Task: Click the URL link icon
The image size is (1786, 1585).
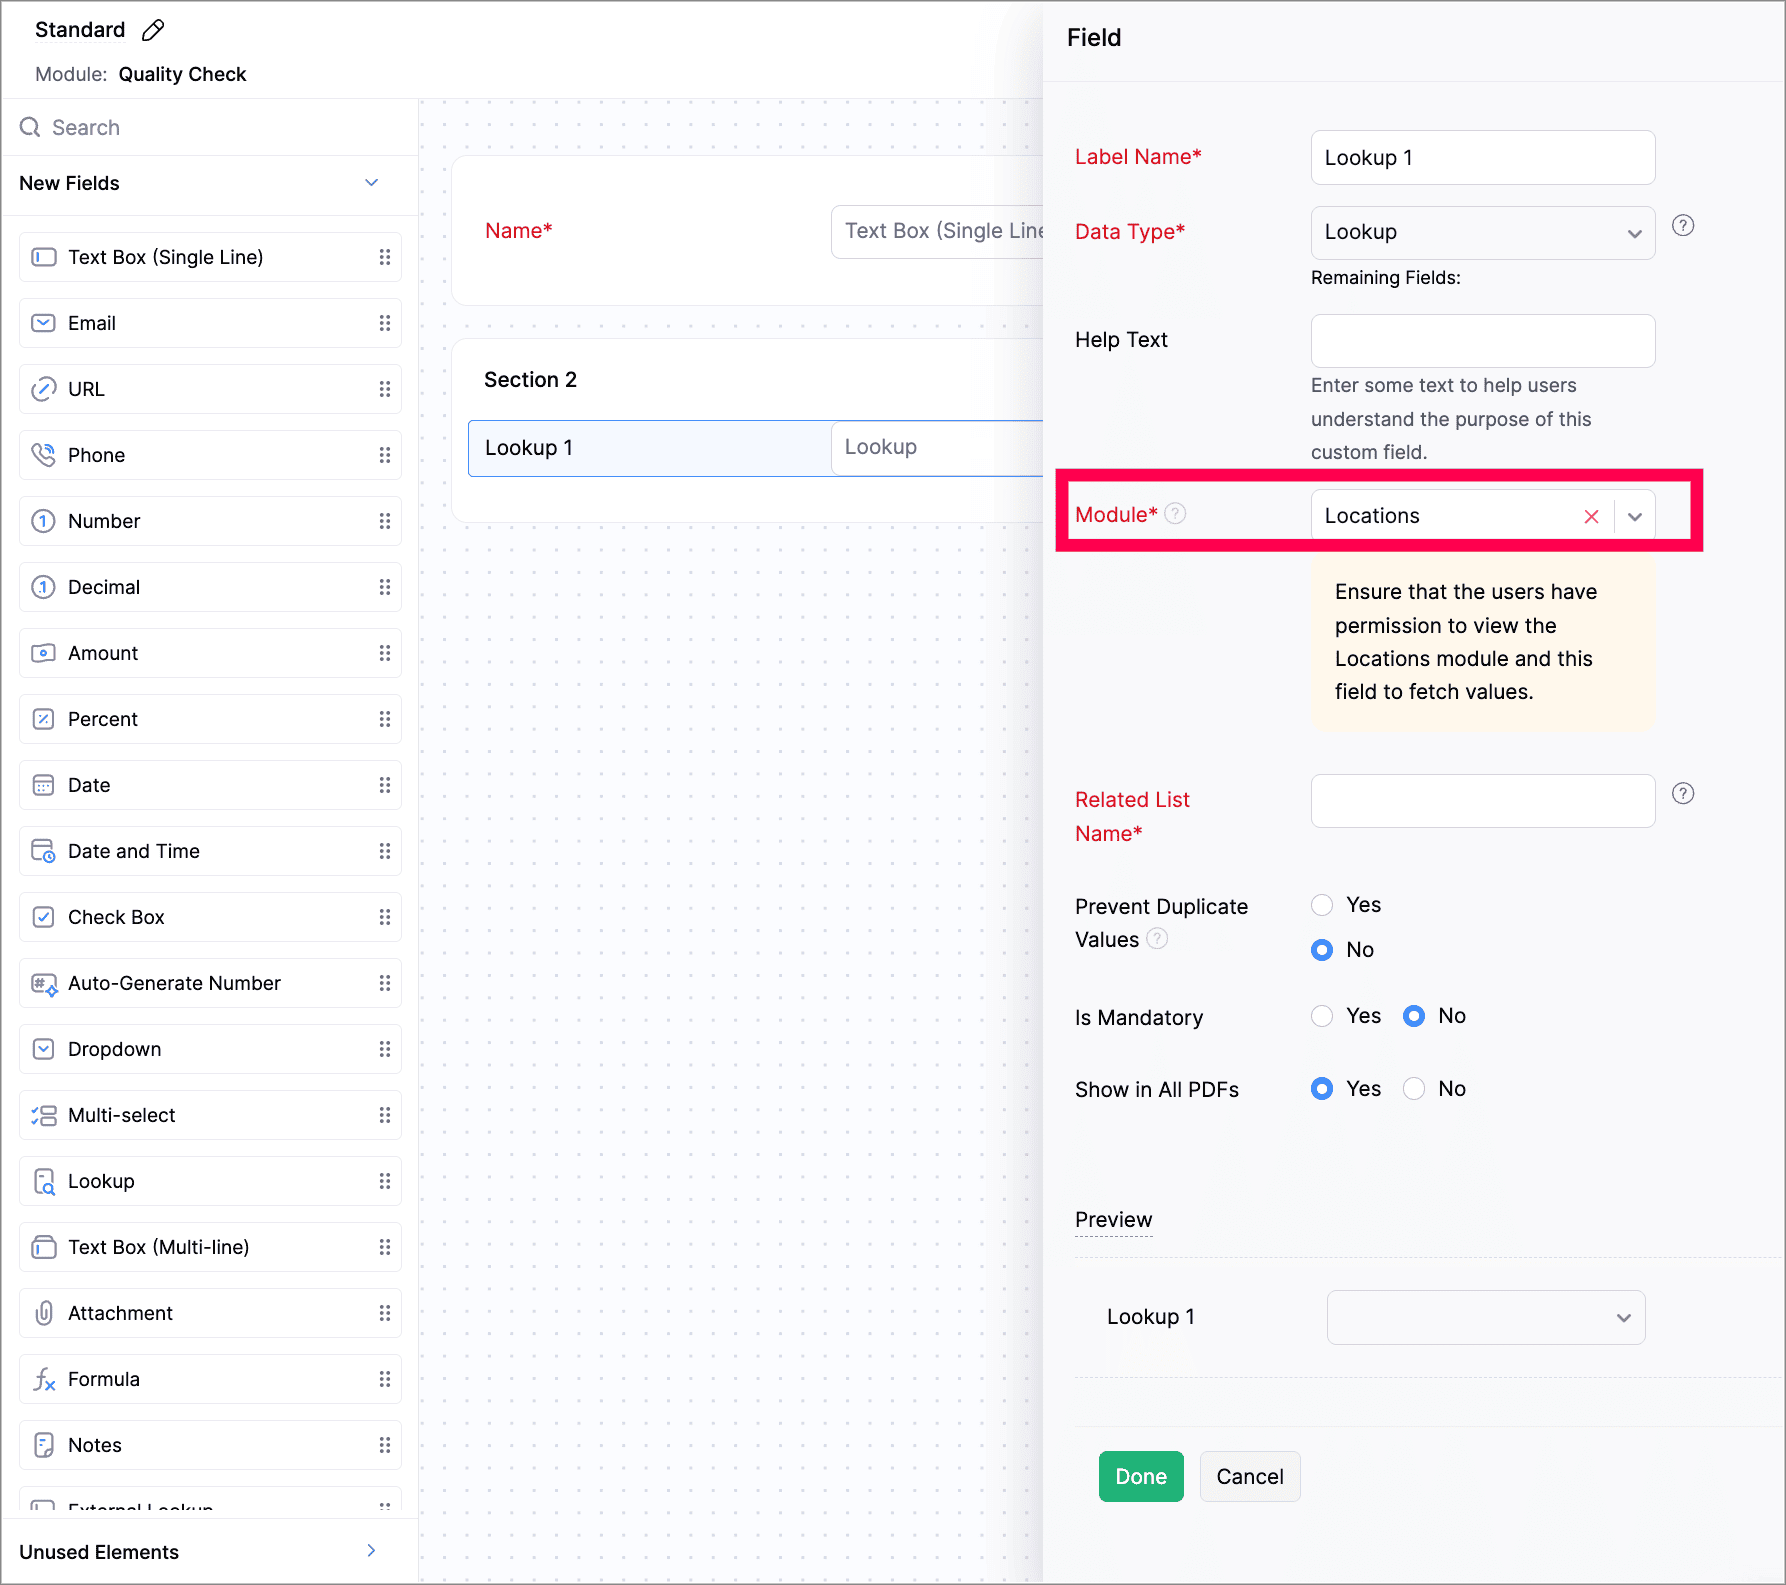Action: pos(43,389)
